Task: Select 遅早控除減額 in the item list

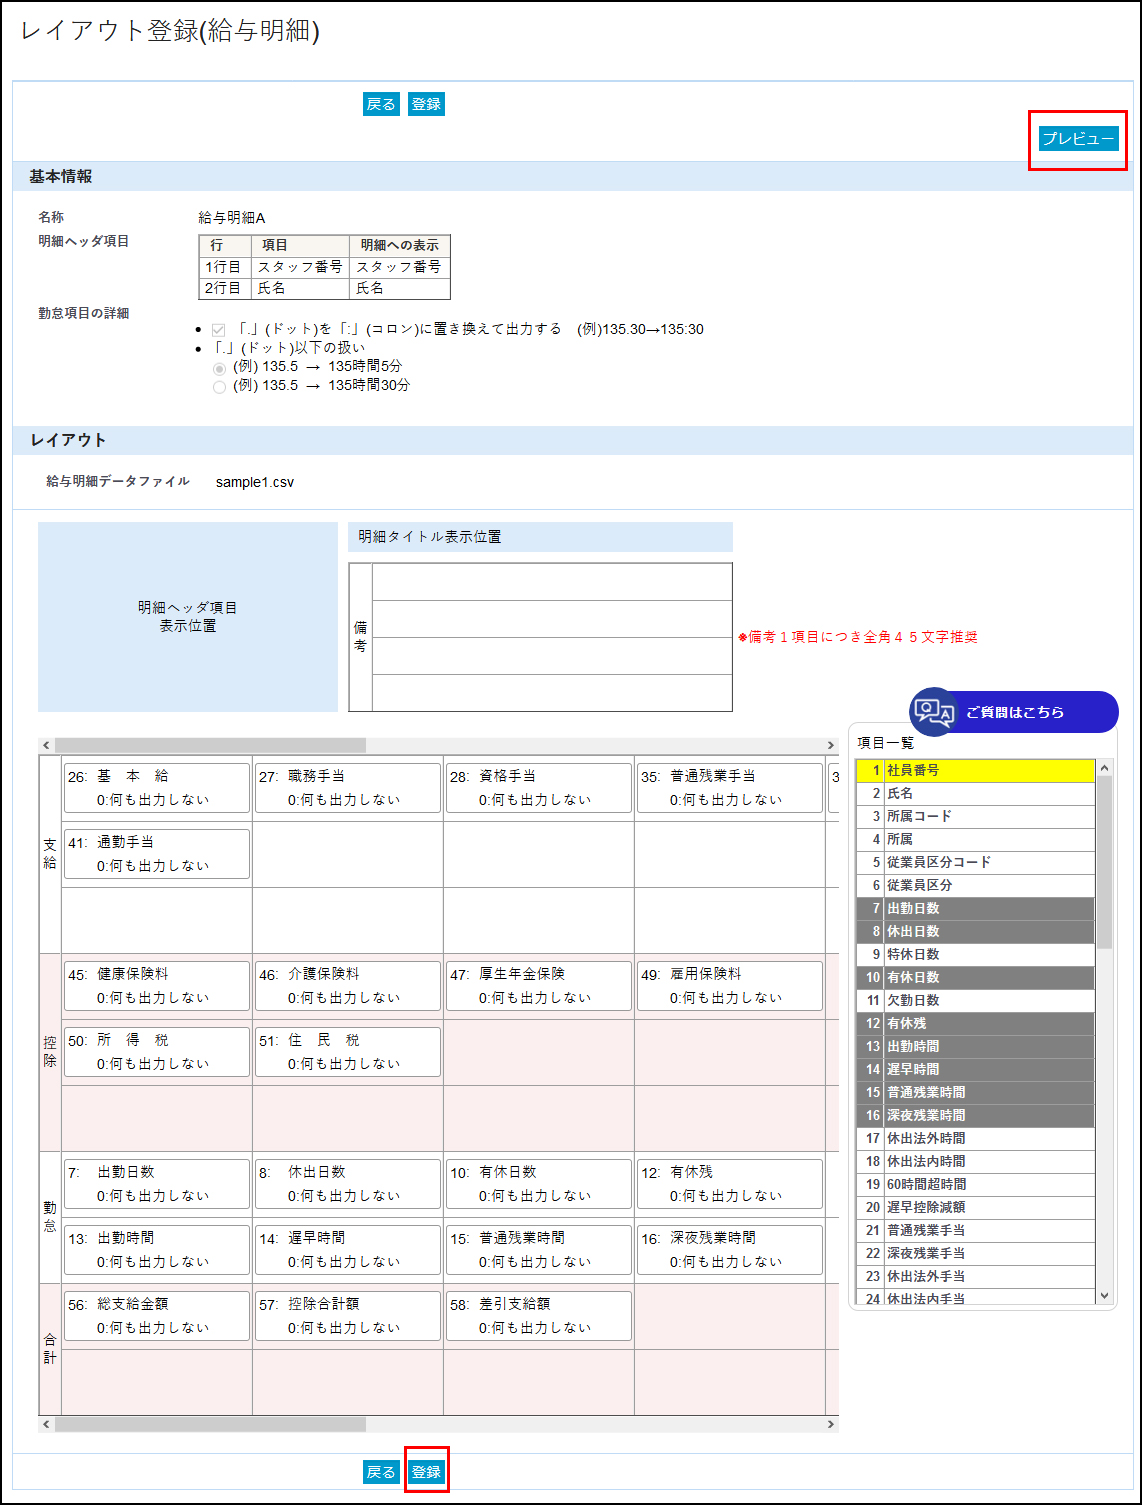Action: [x=975, y=1207]
